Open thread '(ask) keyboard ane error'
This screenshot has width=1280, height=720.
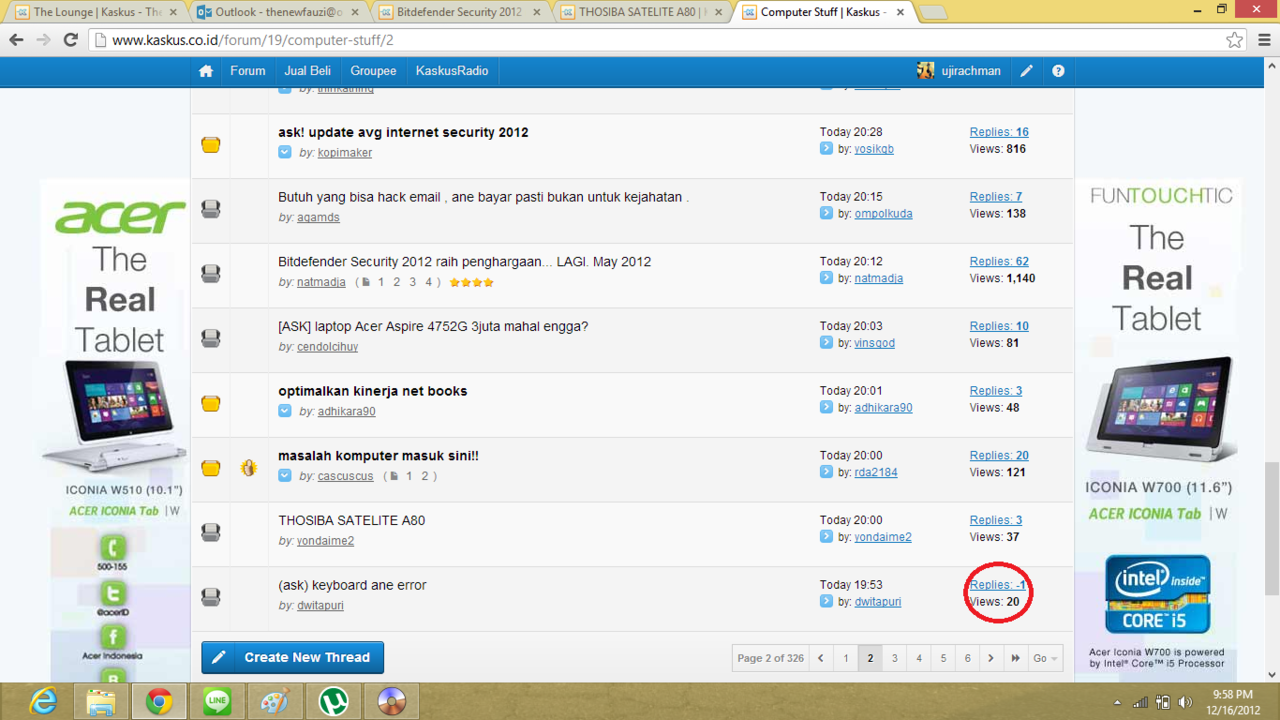352,585
